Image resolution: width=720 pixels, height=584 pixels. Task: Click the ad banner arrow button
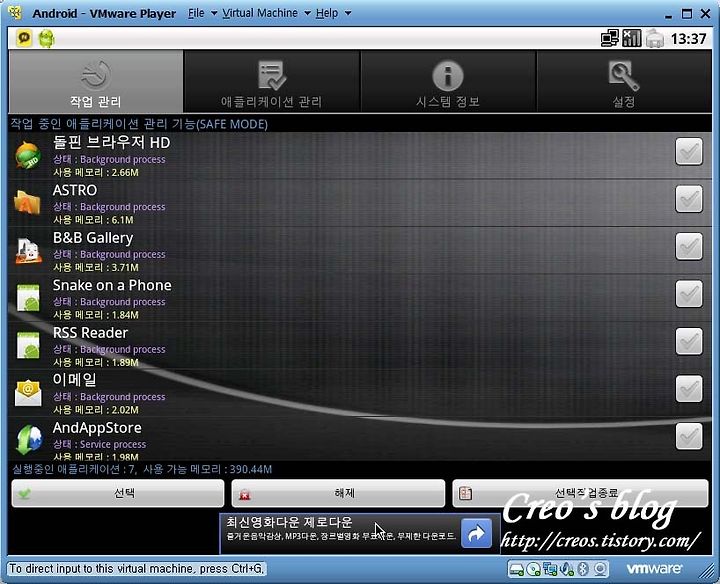click(476, 533)
